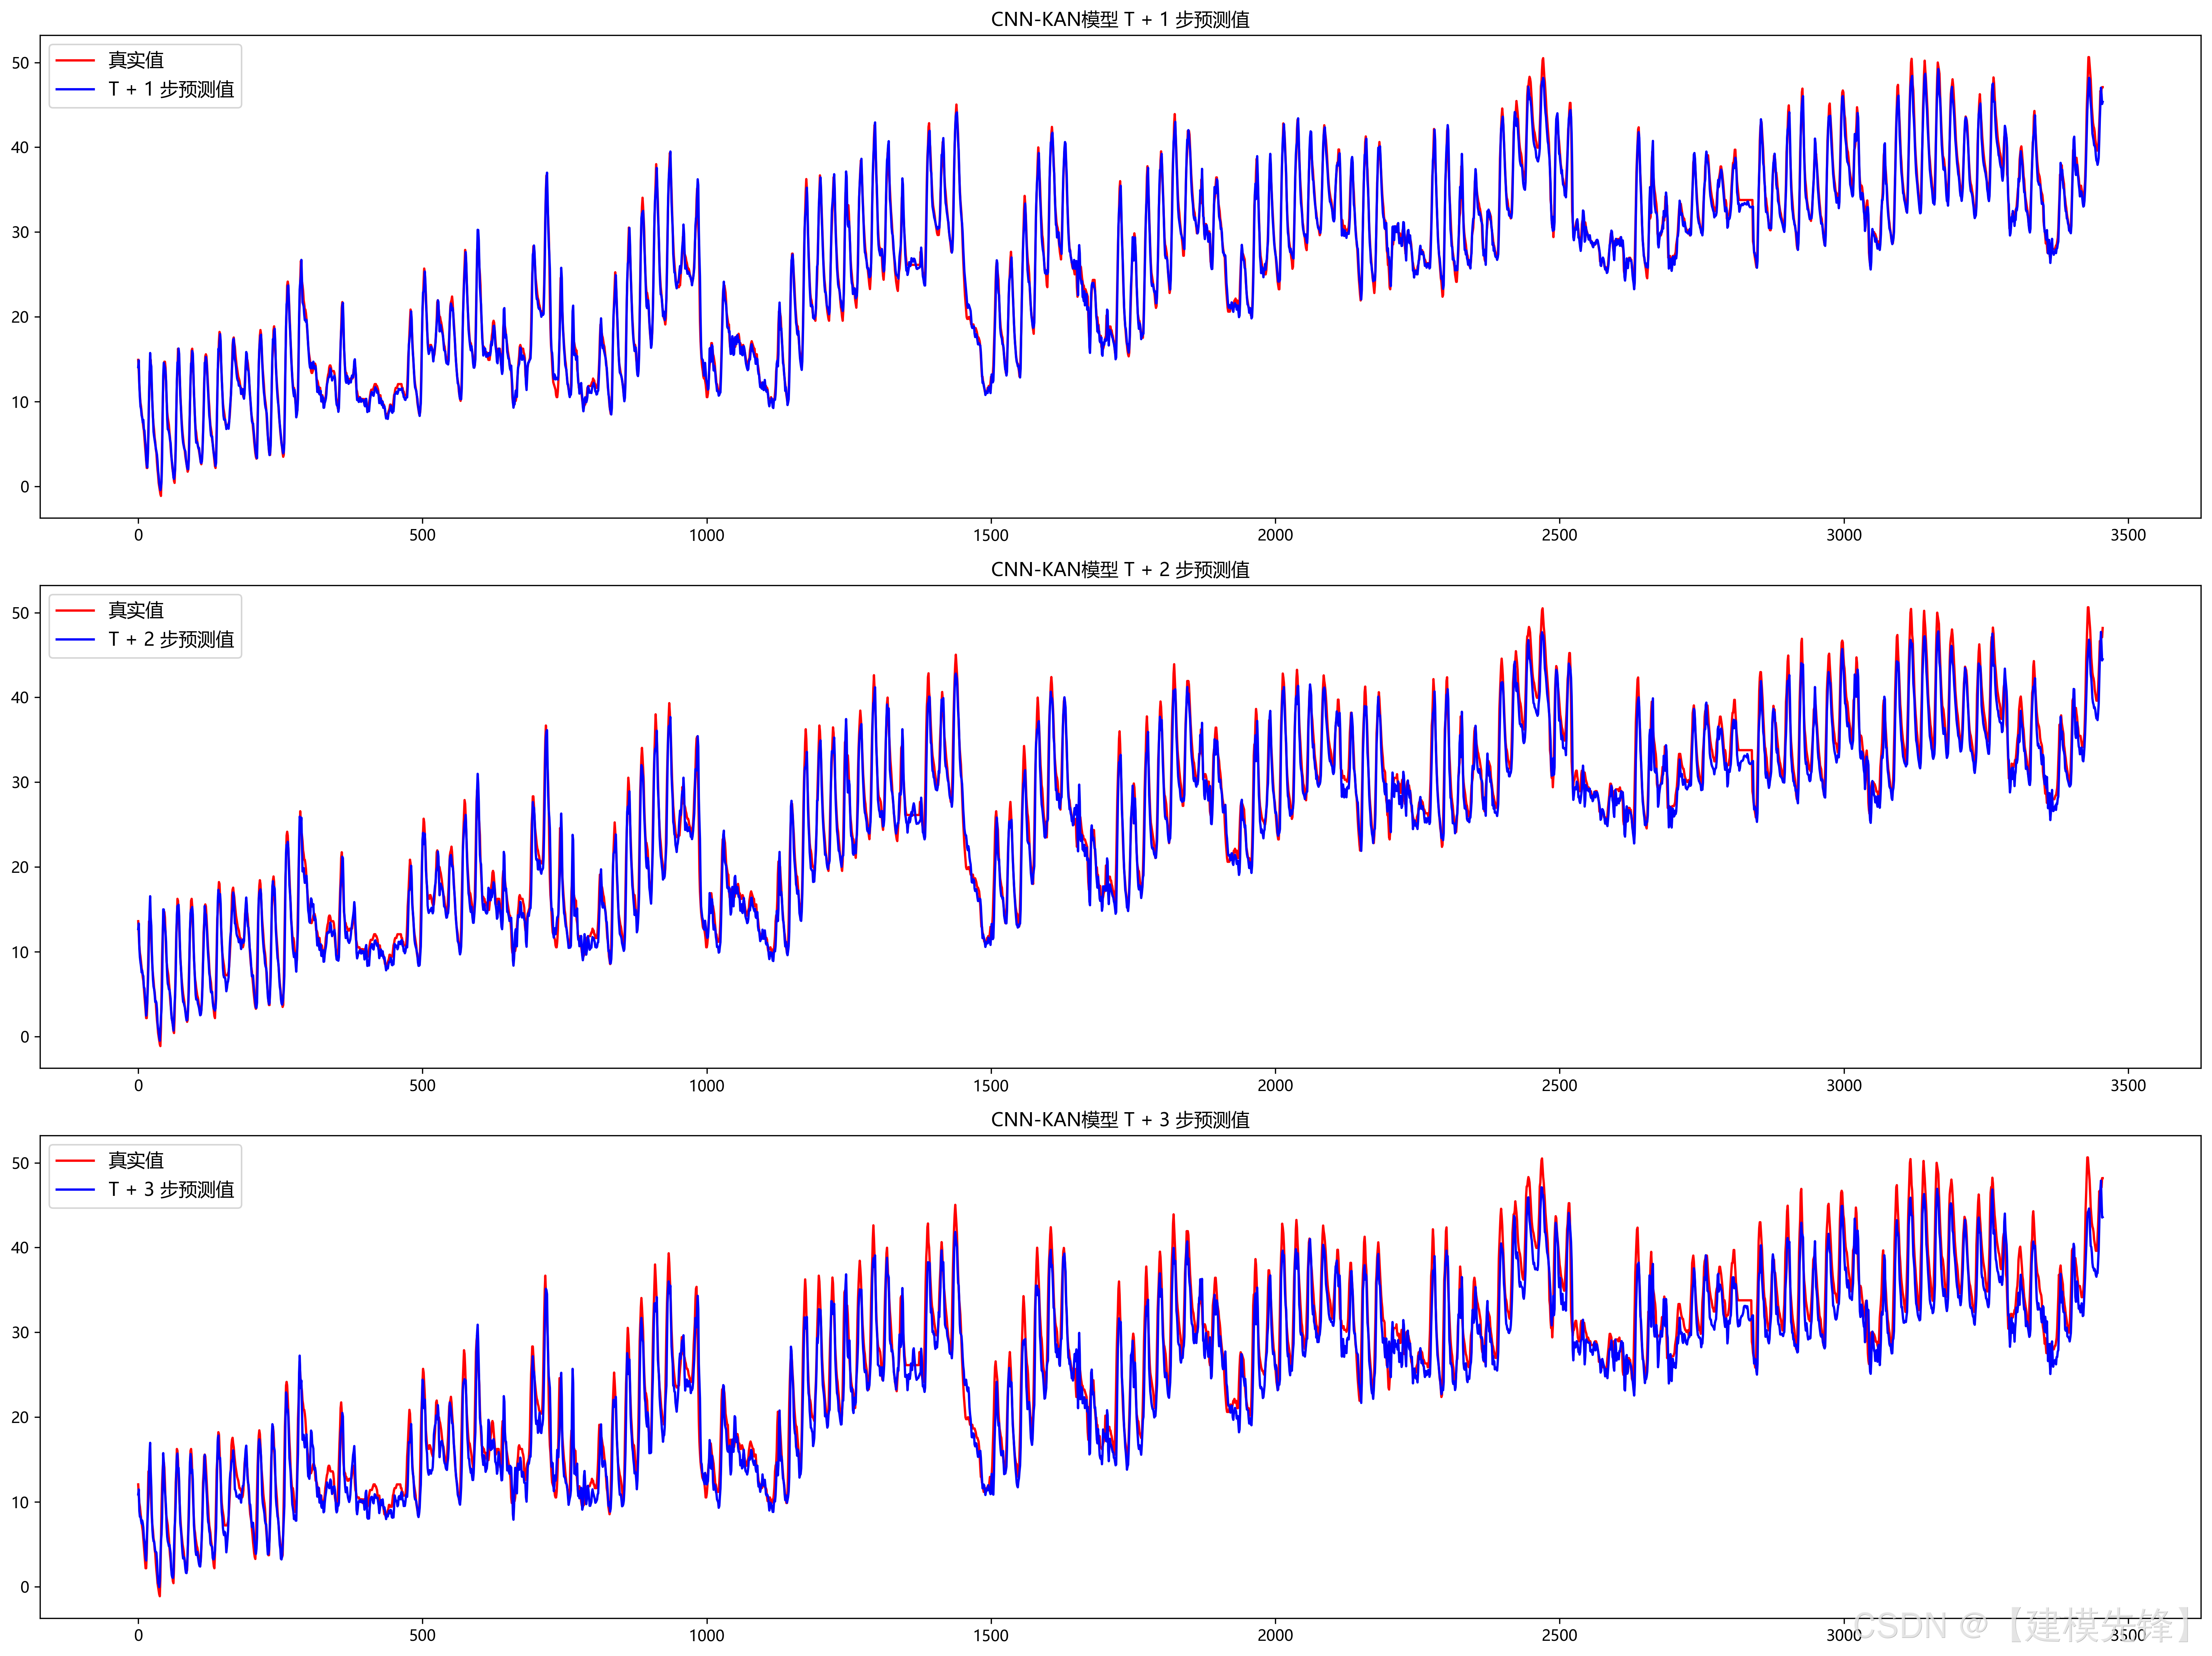Click y-axis label 0 in T + 1 chart

coord(25,487)
